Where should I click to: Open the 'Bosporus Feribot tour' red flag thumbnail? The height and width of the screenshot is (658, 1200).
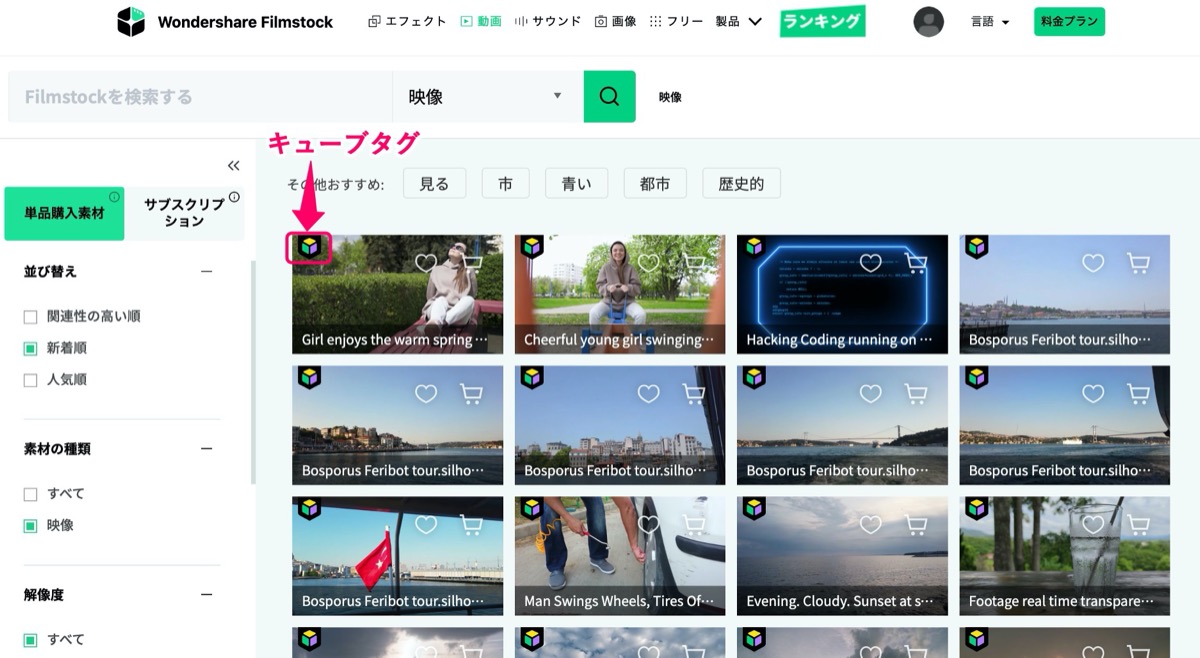tap(398, 556)
